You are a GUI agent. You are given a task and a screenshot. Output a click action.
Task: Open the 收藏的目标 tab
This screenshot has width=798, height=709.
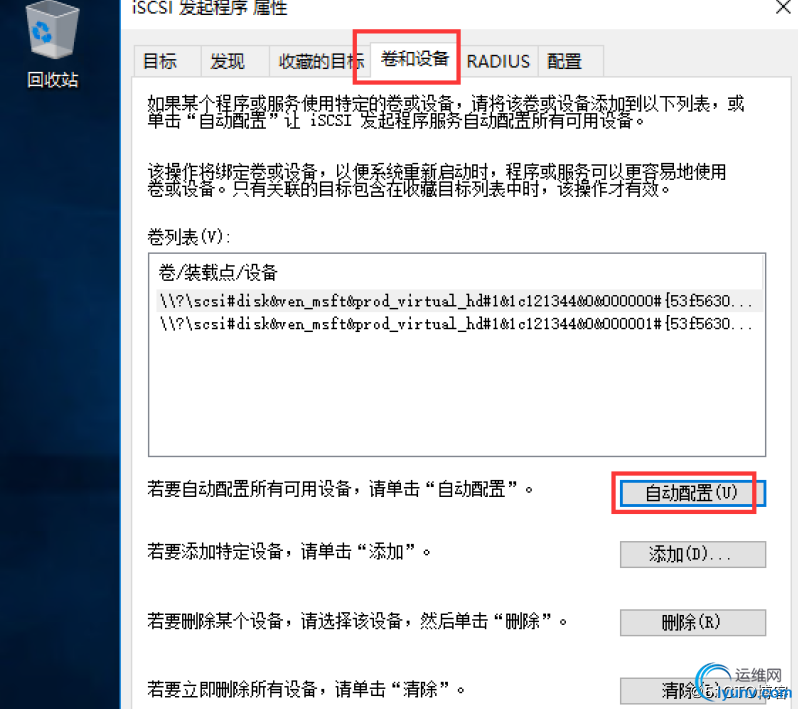tap(320, 61)
